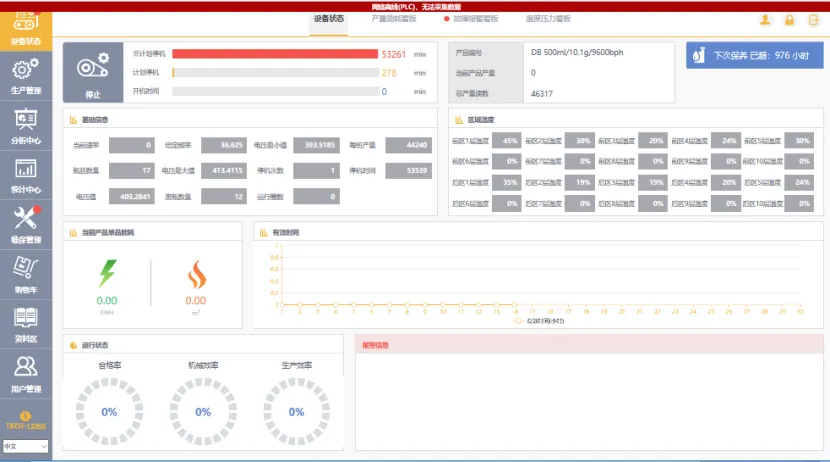The height and width of the screenshot is (462, 830).
Task: Open 维保管理 maintenance wrench icon
Action: coord(26,223)
